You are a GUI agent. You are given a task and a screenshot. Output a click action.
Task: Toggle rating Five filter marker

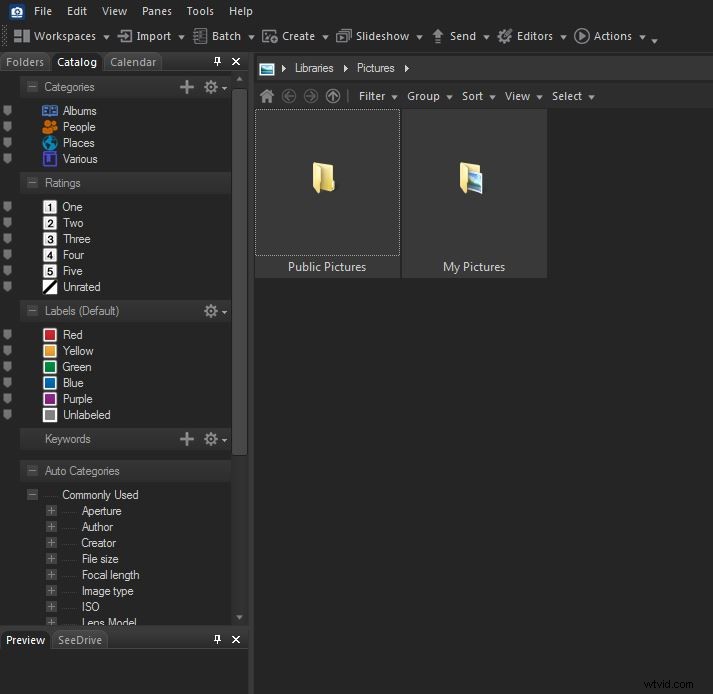(7, 271)
